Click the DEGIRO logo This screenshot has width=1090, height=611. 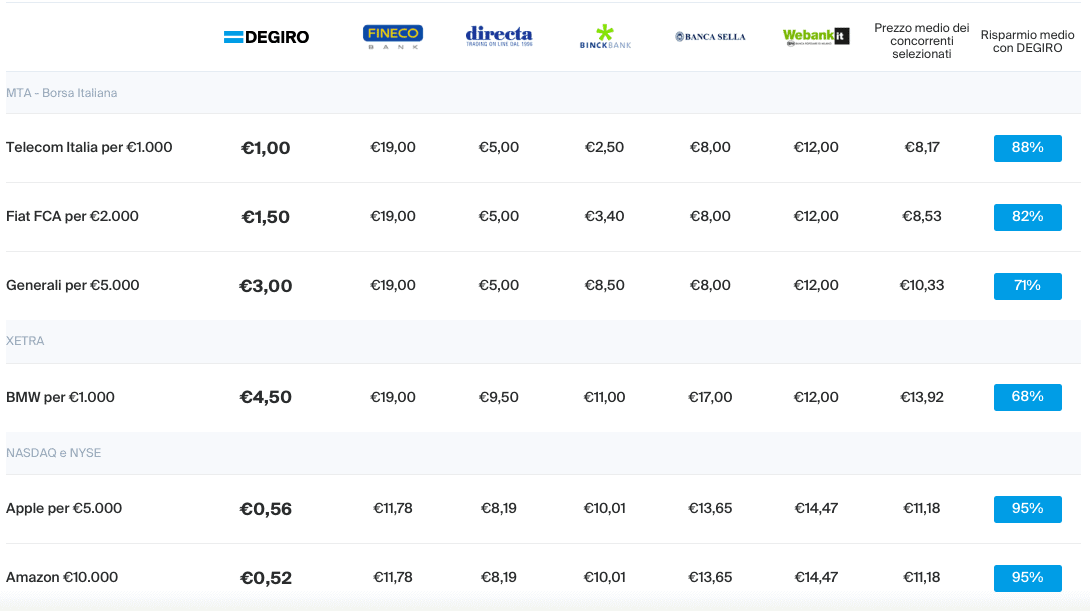(266, 37)
